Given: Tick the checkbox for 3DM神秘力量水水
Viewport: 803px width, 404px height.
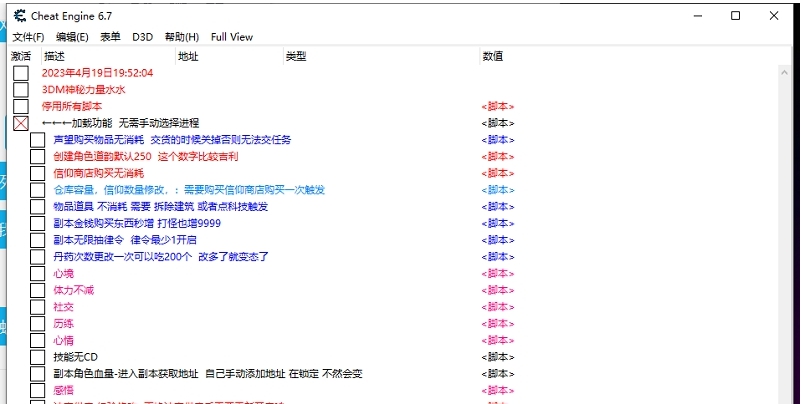Looking at the screenshot, I should pos(21,90).
